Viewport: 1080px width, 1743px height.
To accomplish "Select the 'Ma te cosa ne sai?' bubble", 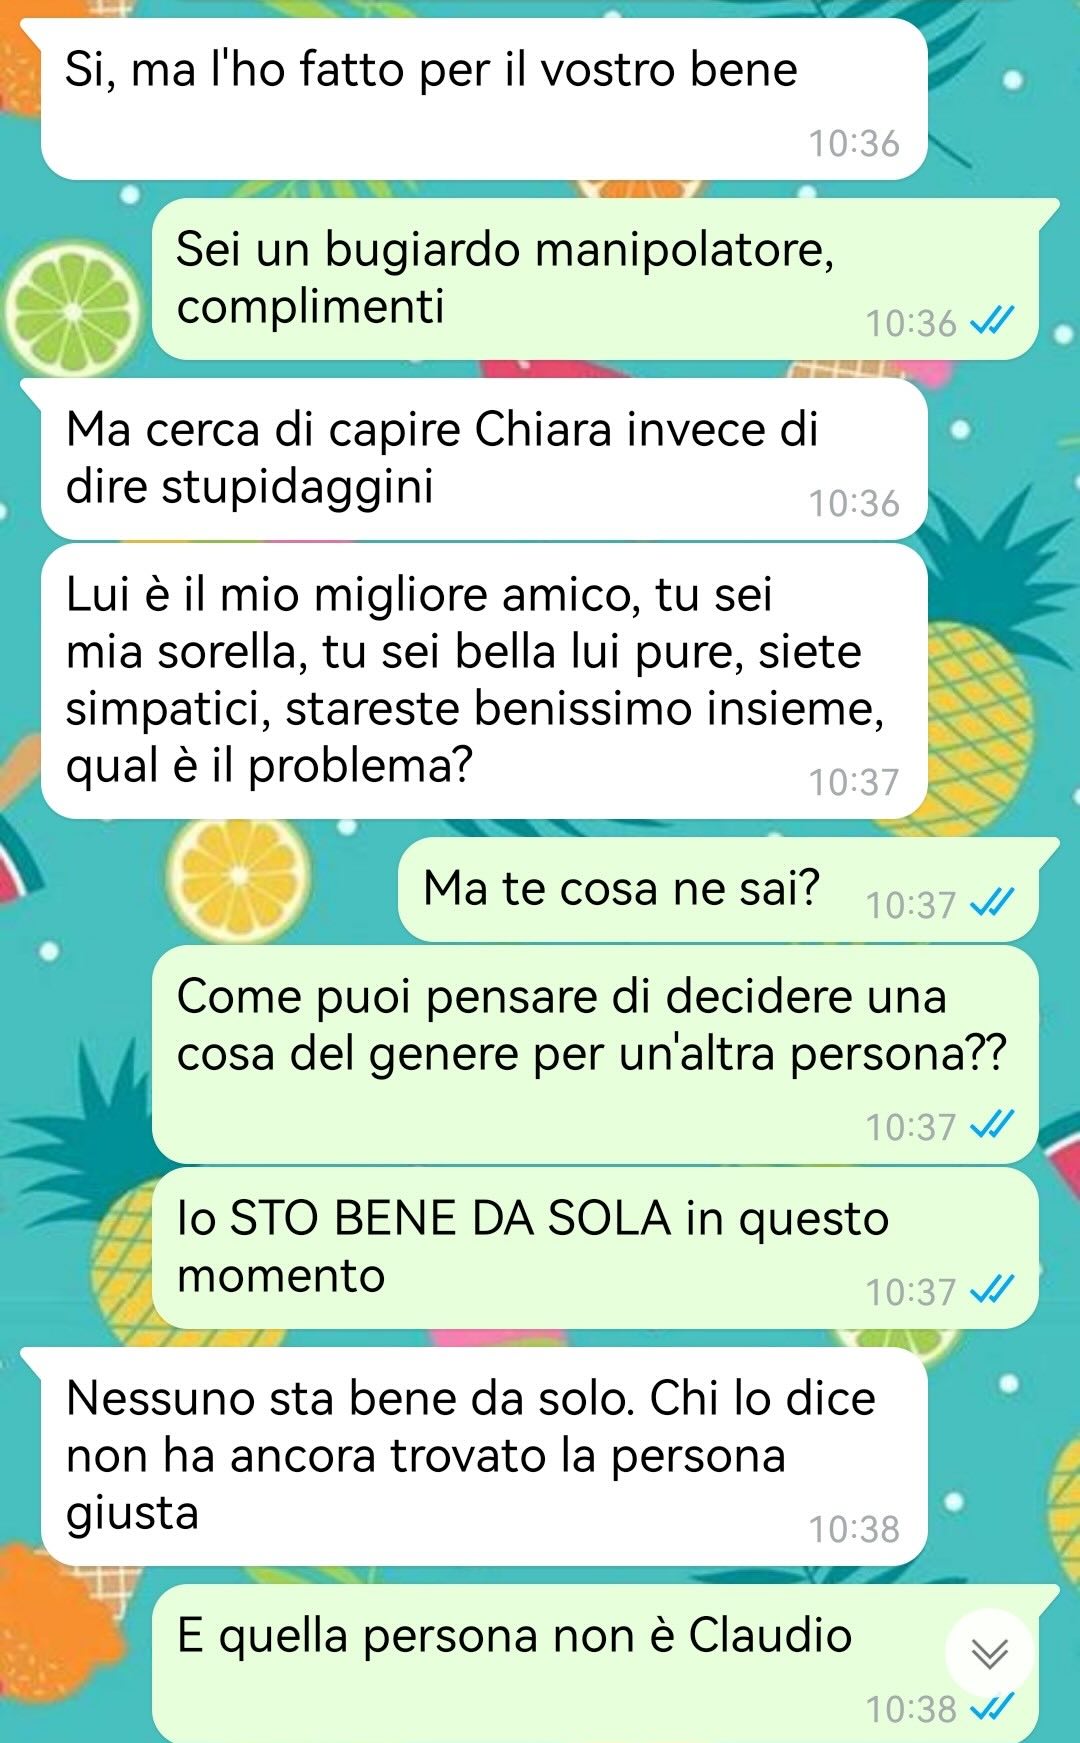I will point(718,890).
